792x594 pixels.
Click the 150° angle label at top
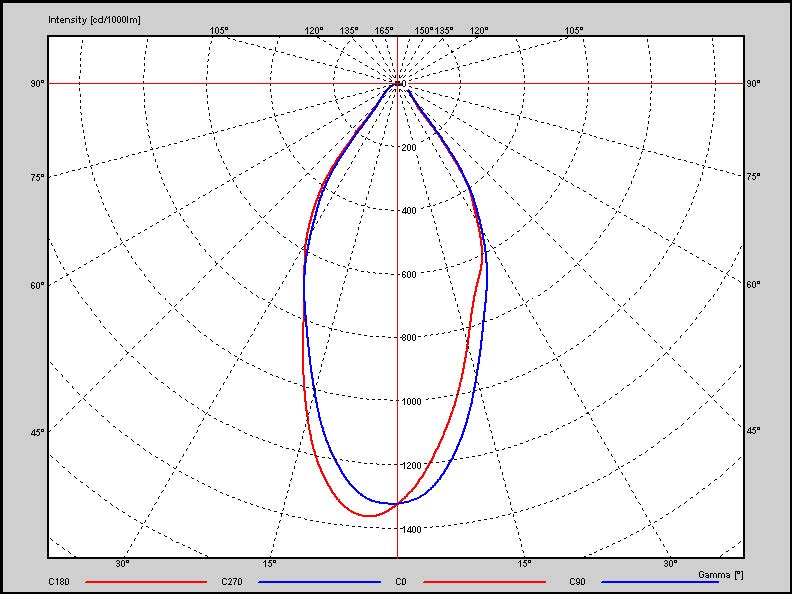pos(424,30)
